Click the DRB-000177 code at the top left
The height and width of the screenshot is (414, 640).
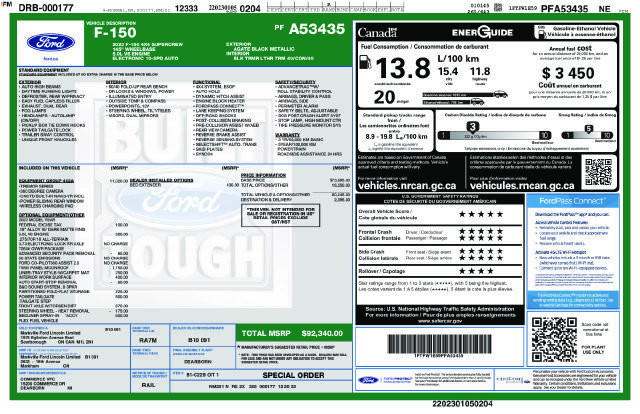(46, 8)
